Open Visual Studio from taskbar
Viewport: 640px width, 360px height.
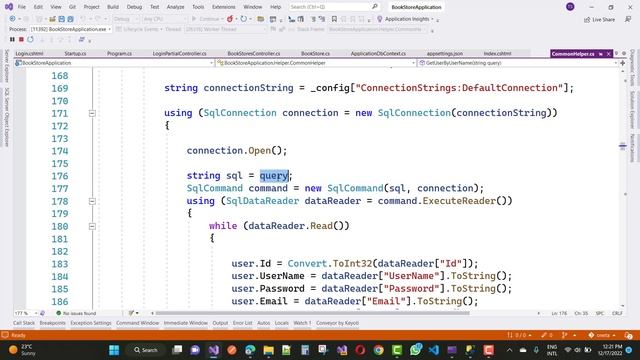tap(214, 350)
